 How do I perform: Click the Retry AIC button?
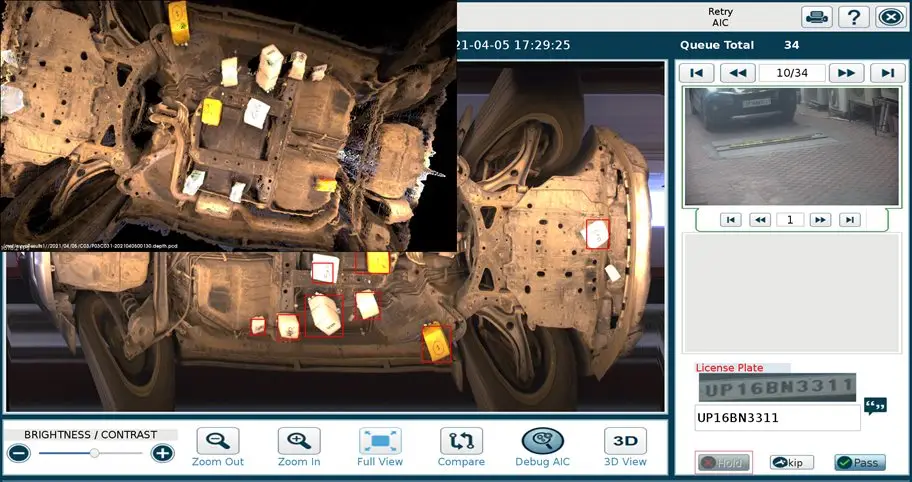pos(720,17)
